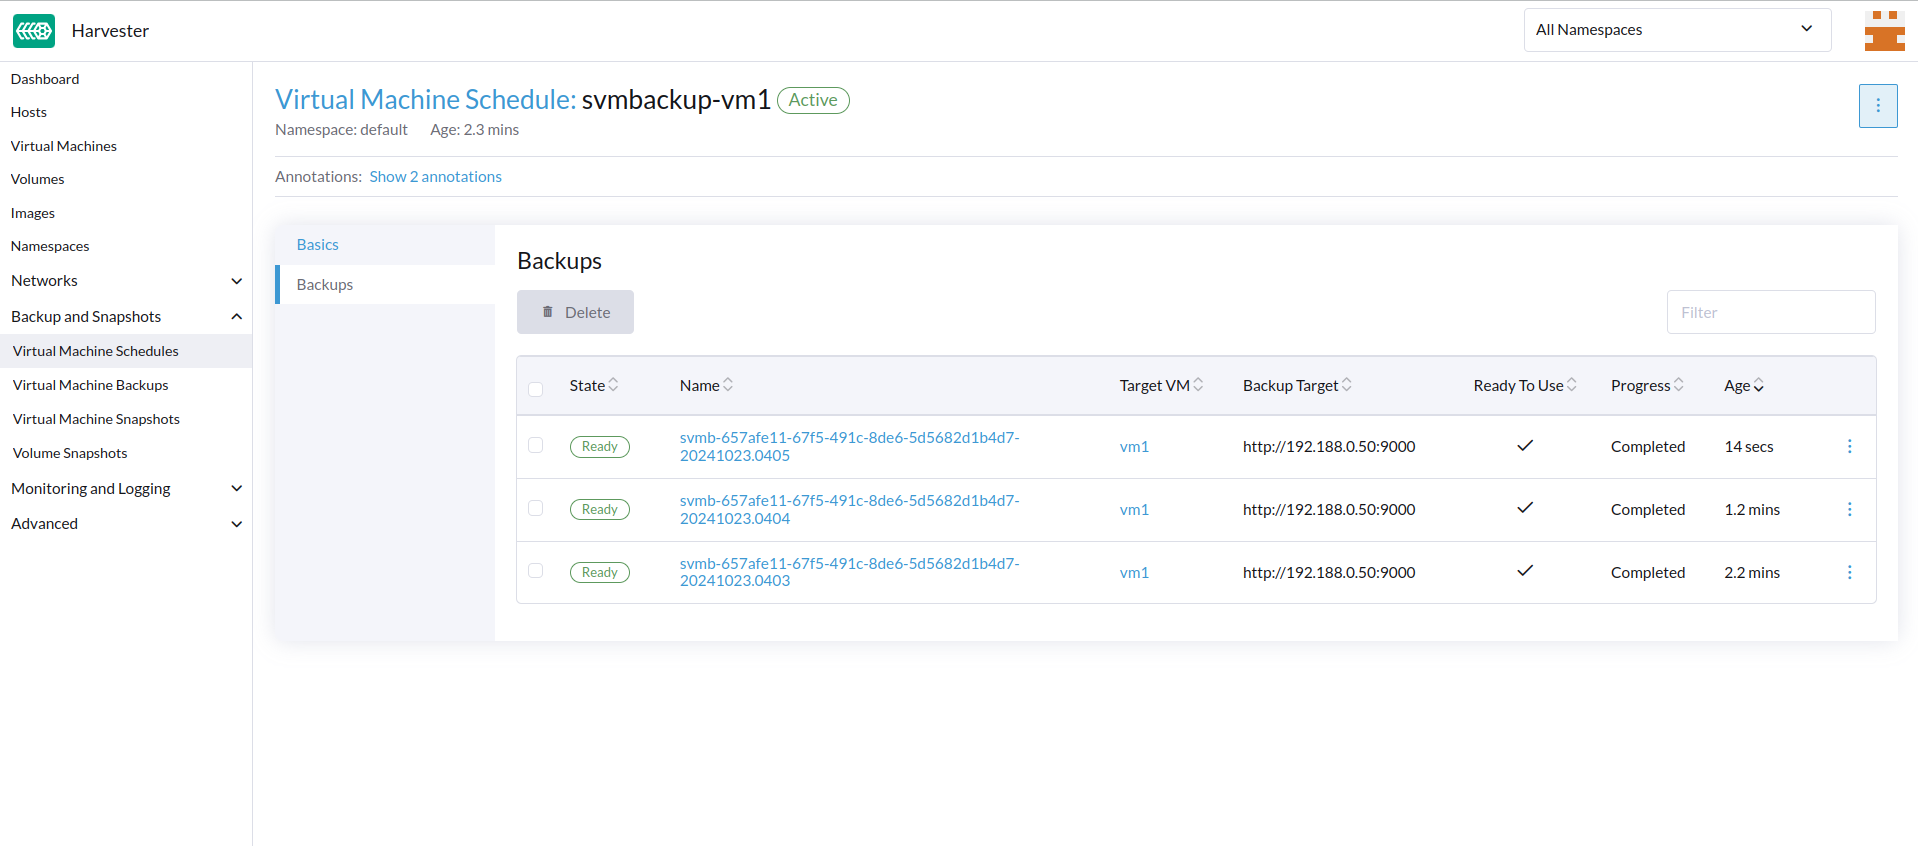Open row actions for backup 20241023.0404

(x=1849, y=510)
